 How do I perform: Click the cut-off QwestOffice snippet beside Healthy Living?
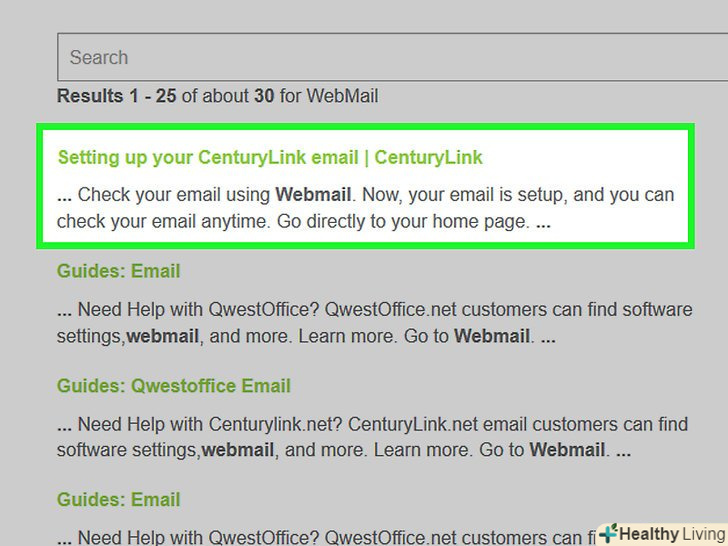[320, 536]
